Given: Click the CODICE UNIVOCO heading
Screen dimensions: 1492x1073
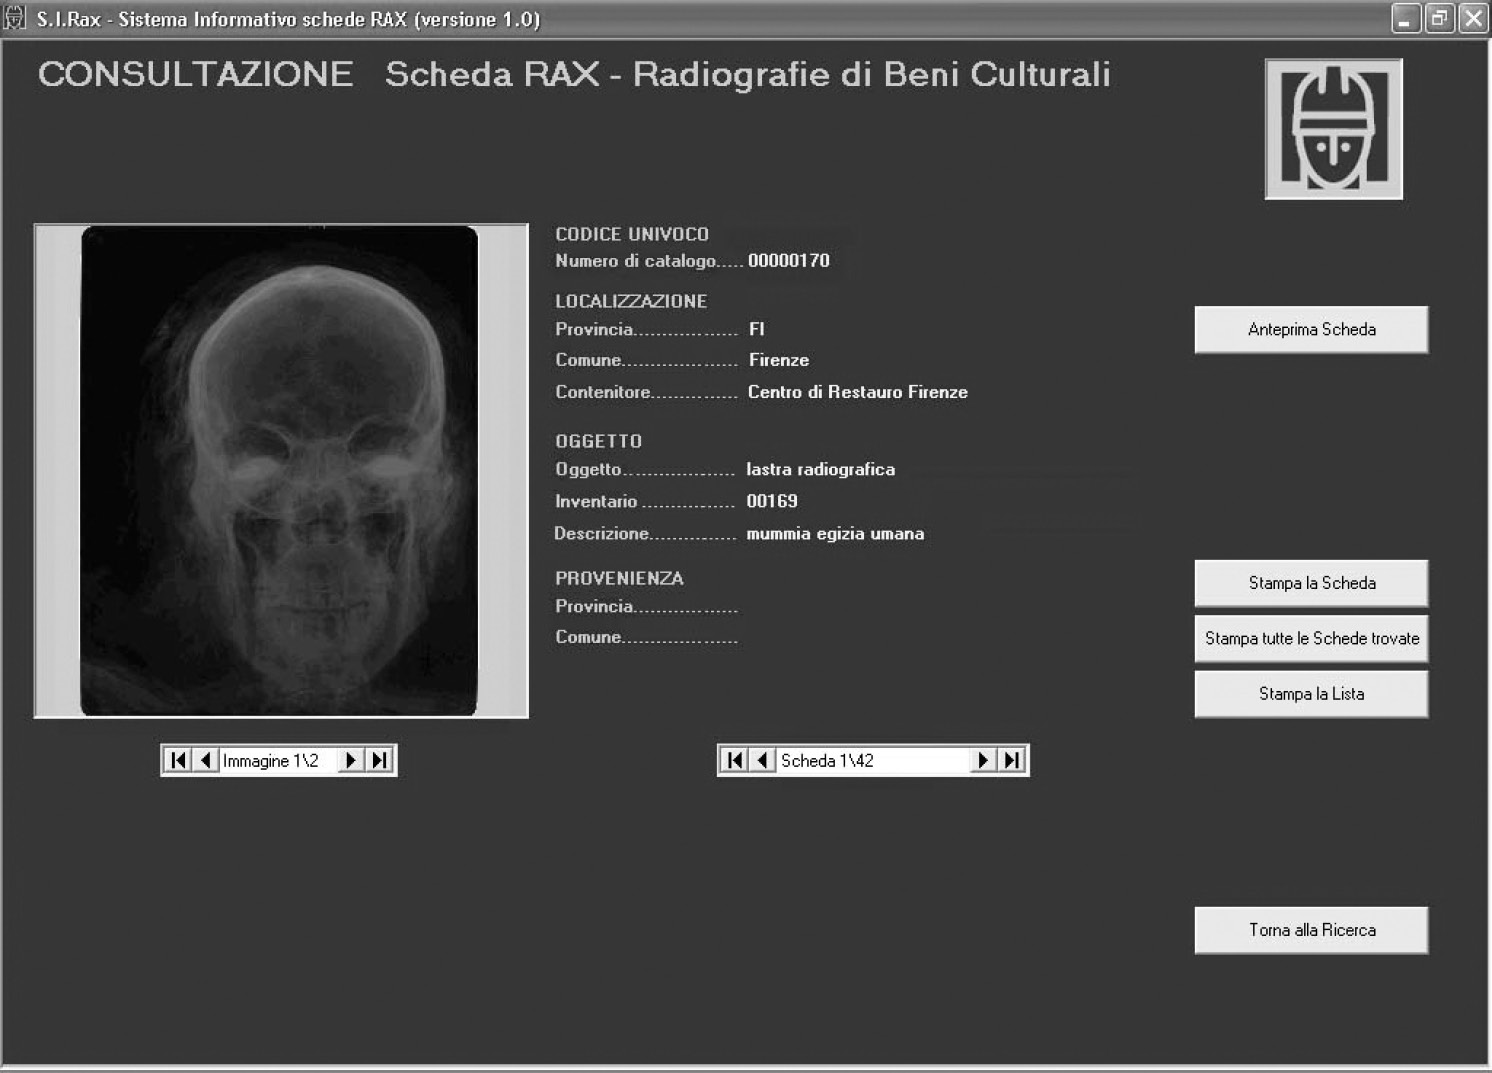Looking at the screenshot, I should (632, 234).
